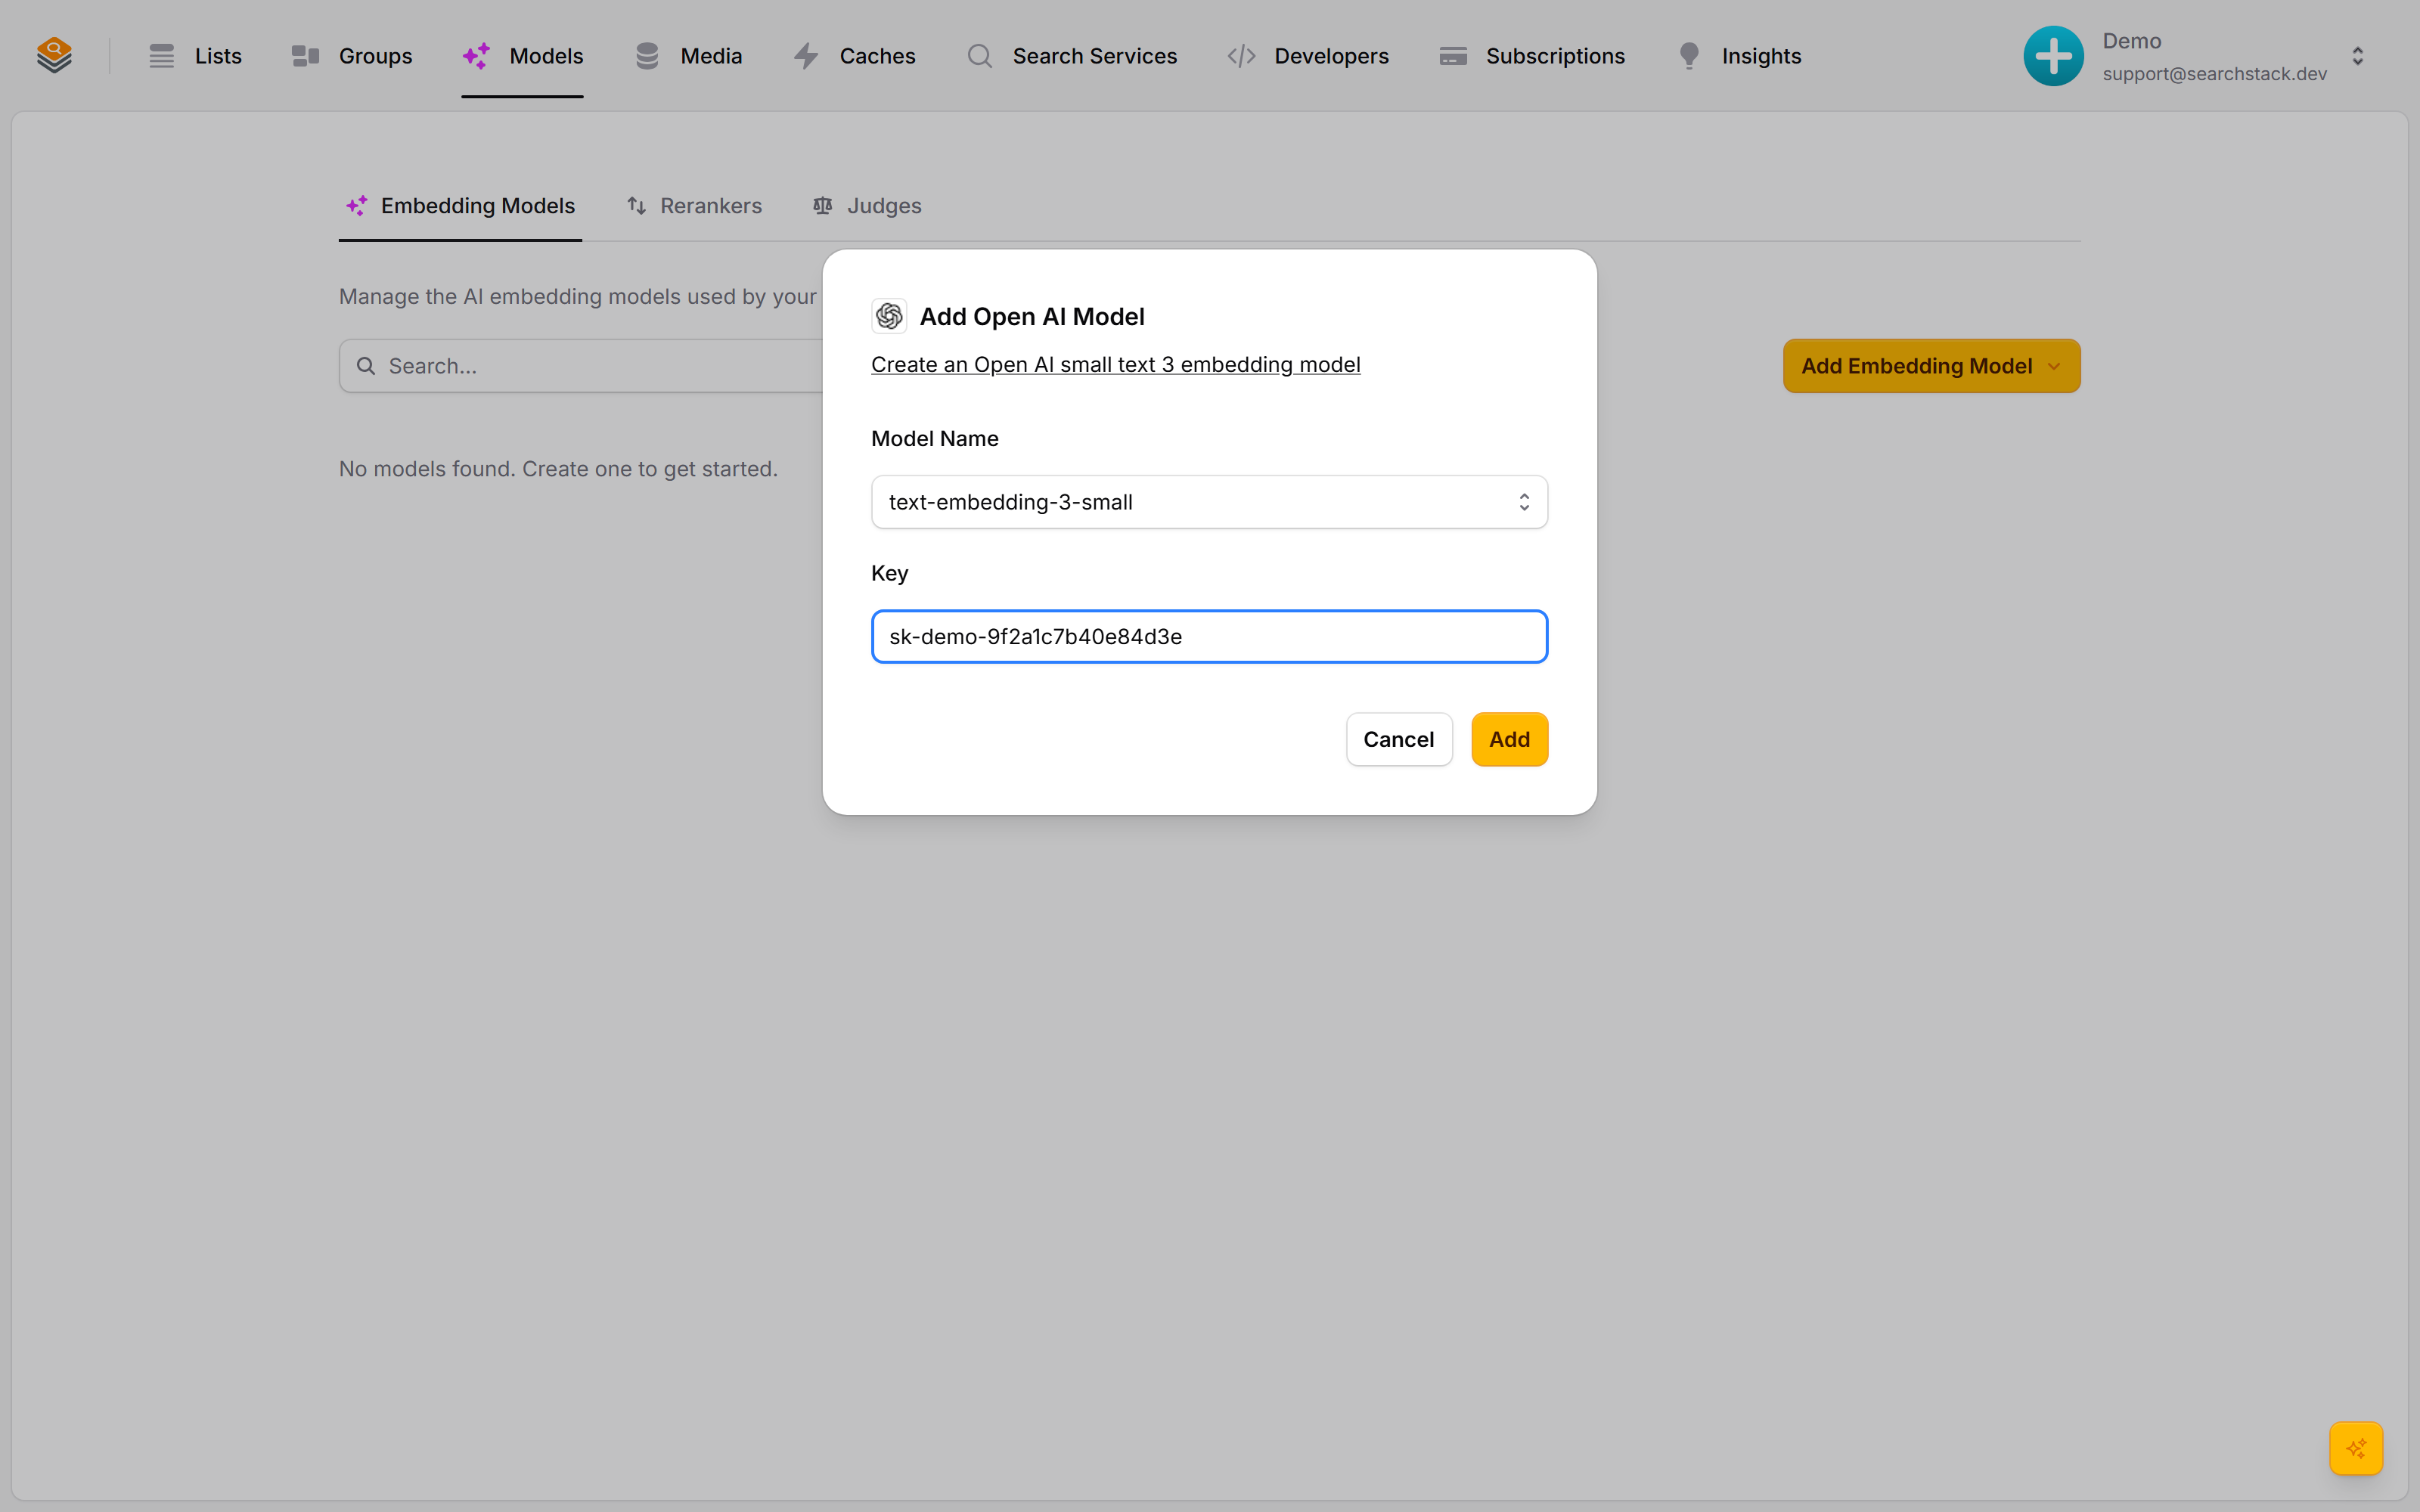Screen dimensions: 2420x1512
Task: Click the Demo account avatar
Action: coord(2054,56)
